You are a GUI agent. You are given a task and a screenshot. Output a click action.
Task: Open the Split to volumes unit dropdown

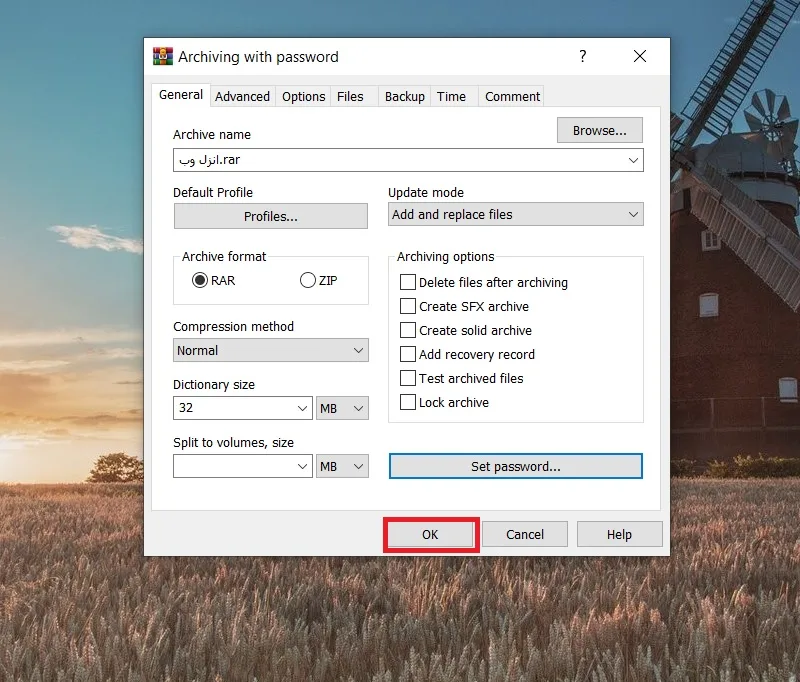(342, 466)
